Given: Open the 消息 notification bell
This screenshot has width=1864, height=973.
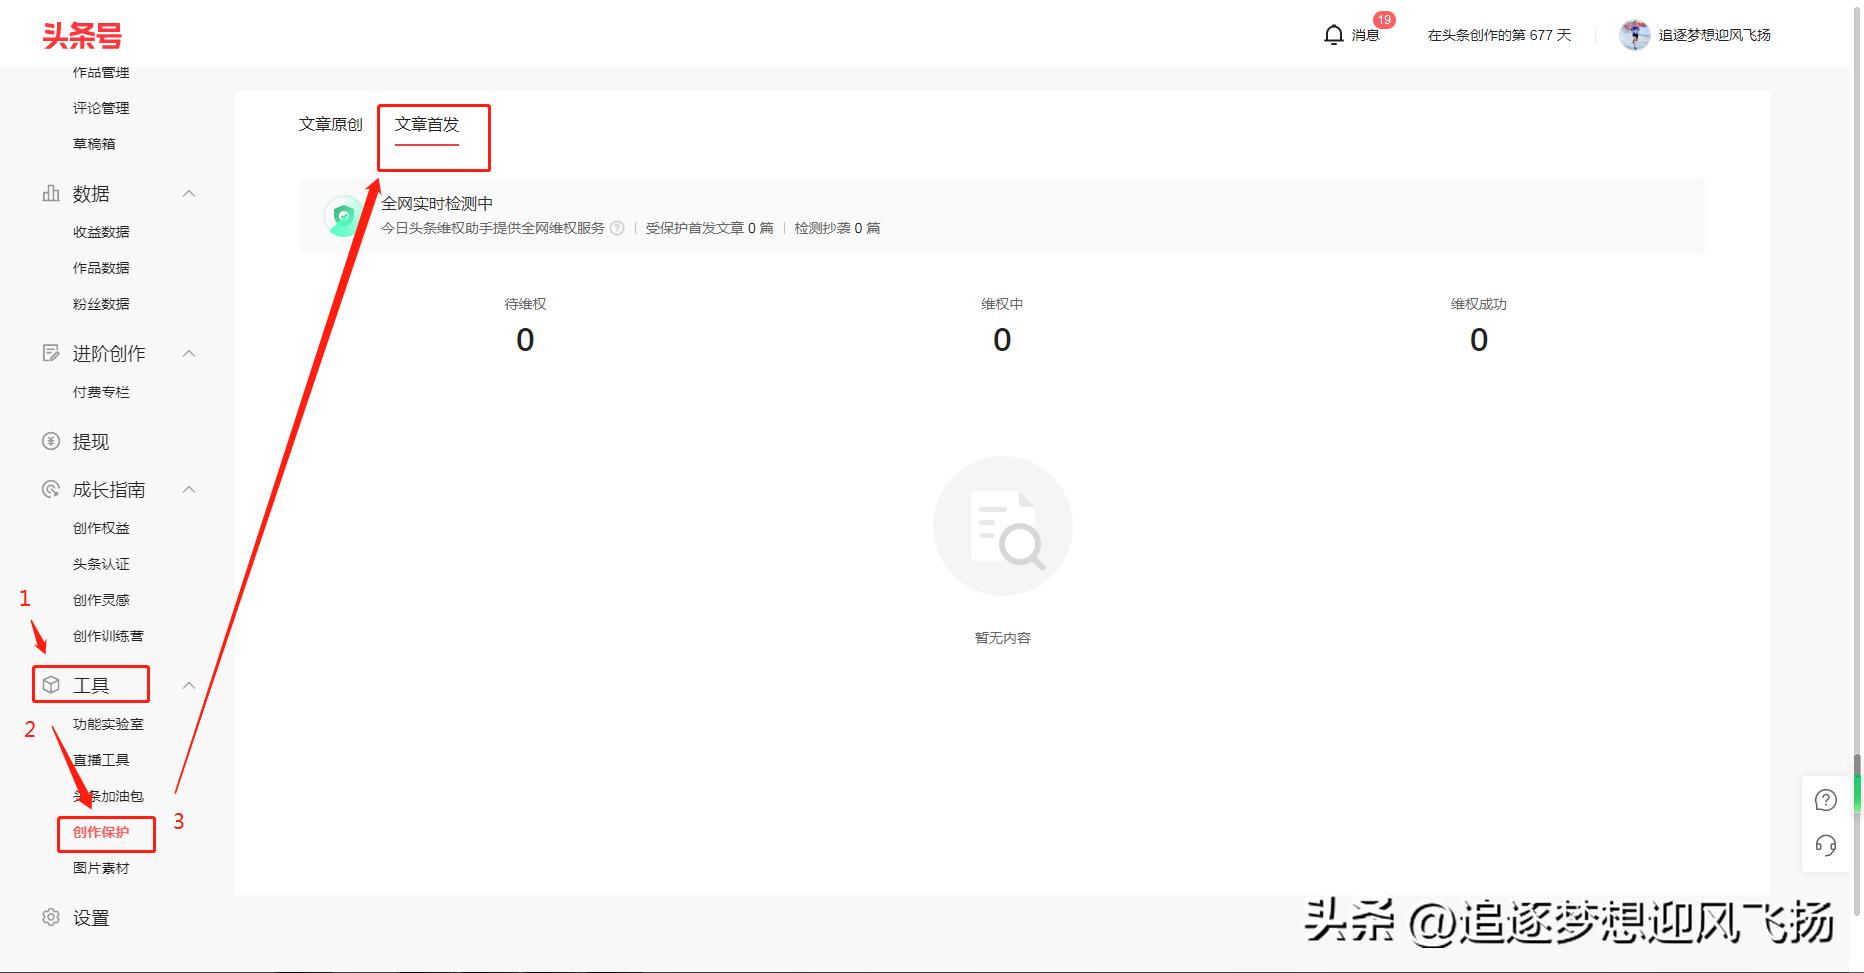Looking at the screenshot, I should pos(1333,35).
